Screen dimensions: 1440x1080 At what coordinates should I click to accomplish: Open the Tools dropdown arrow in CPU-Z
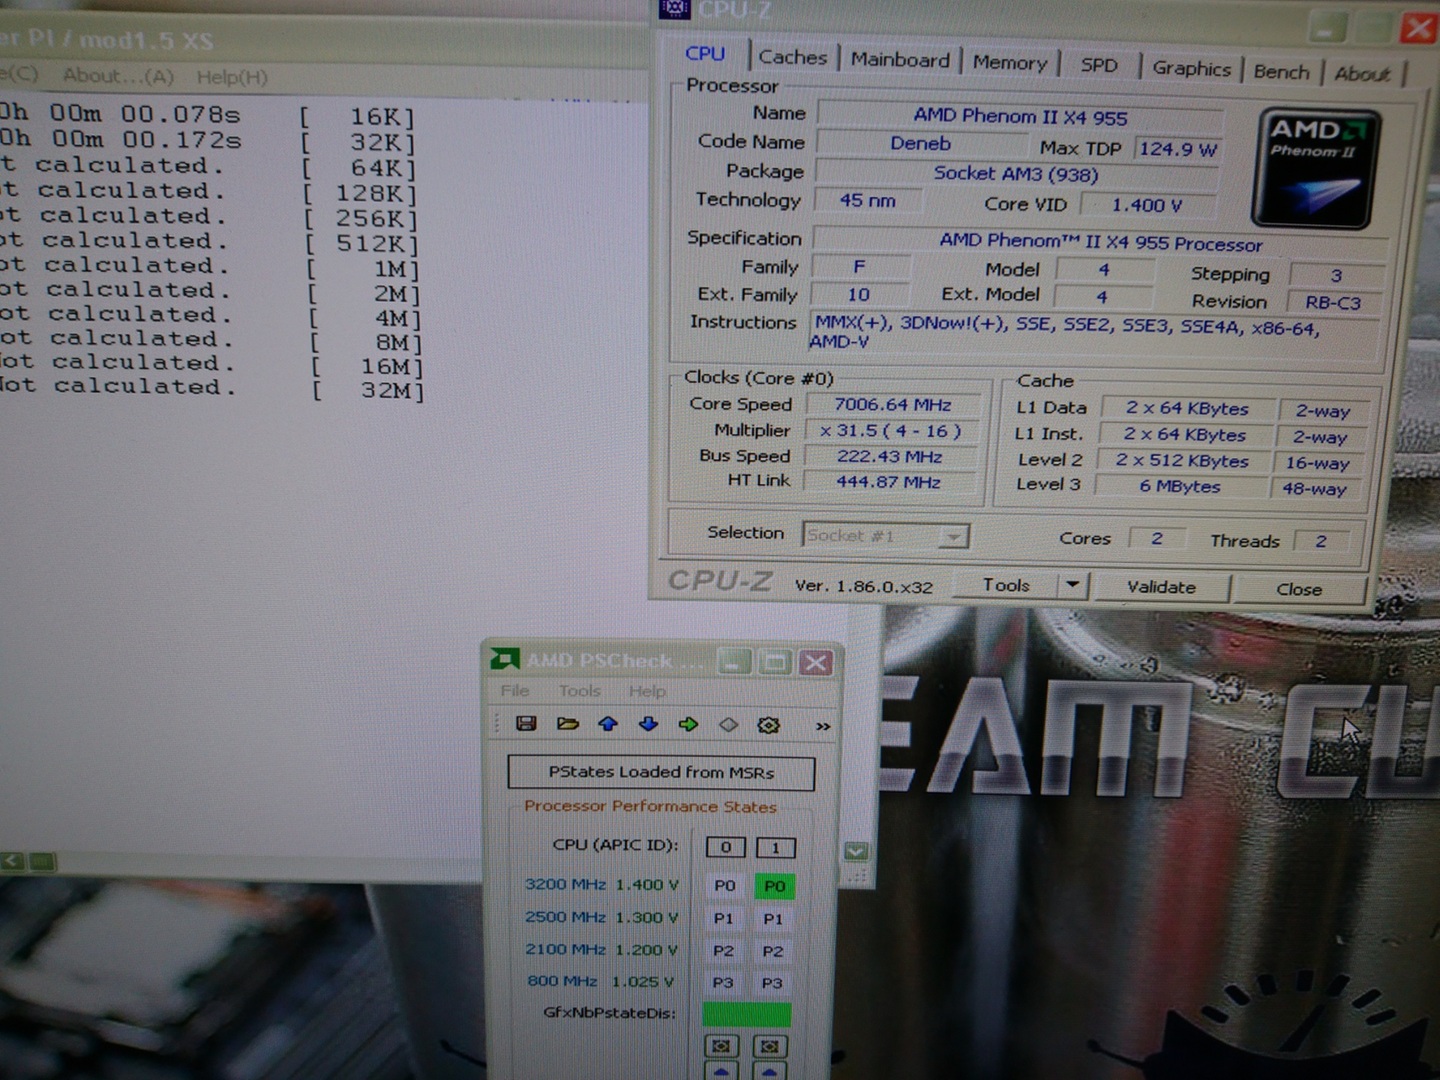point(1072,585)
